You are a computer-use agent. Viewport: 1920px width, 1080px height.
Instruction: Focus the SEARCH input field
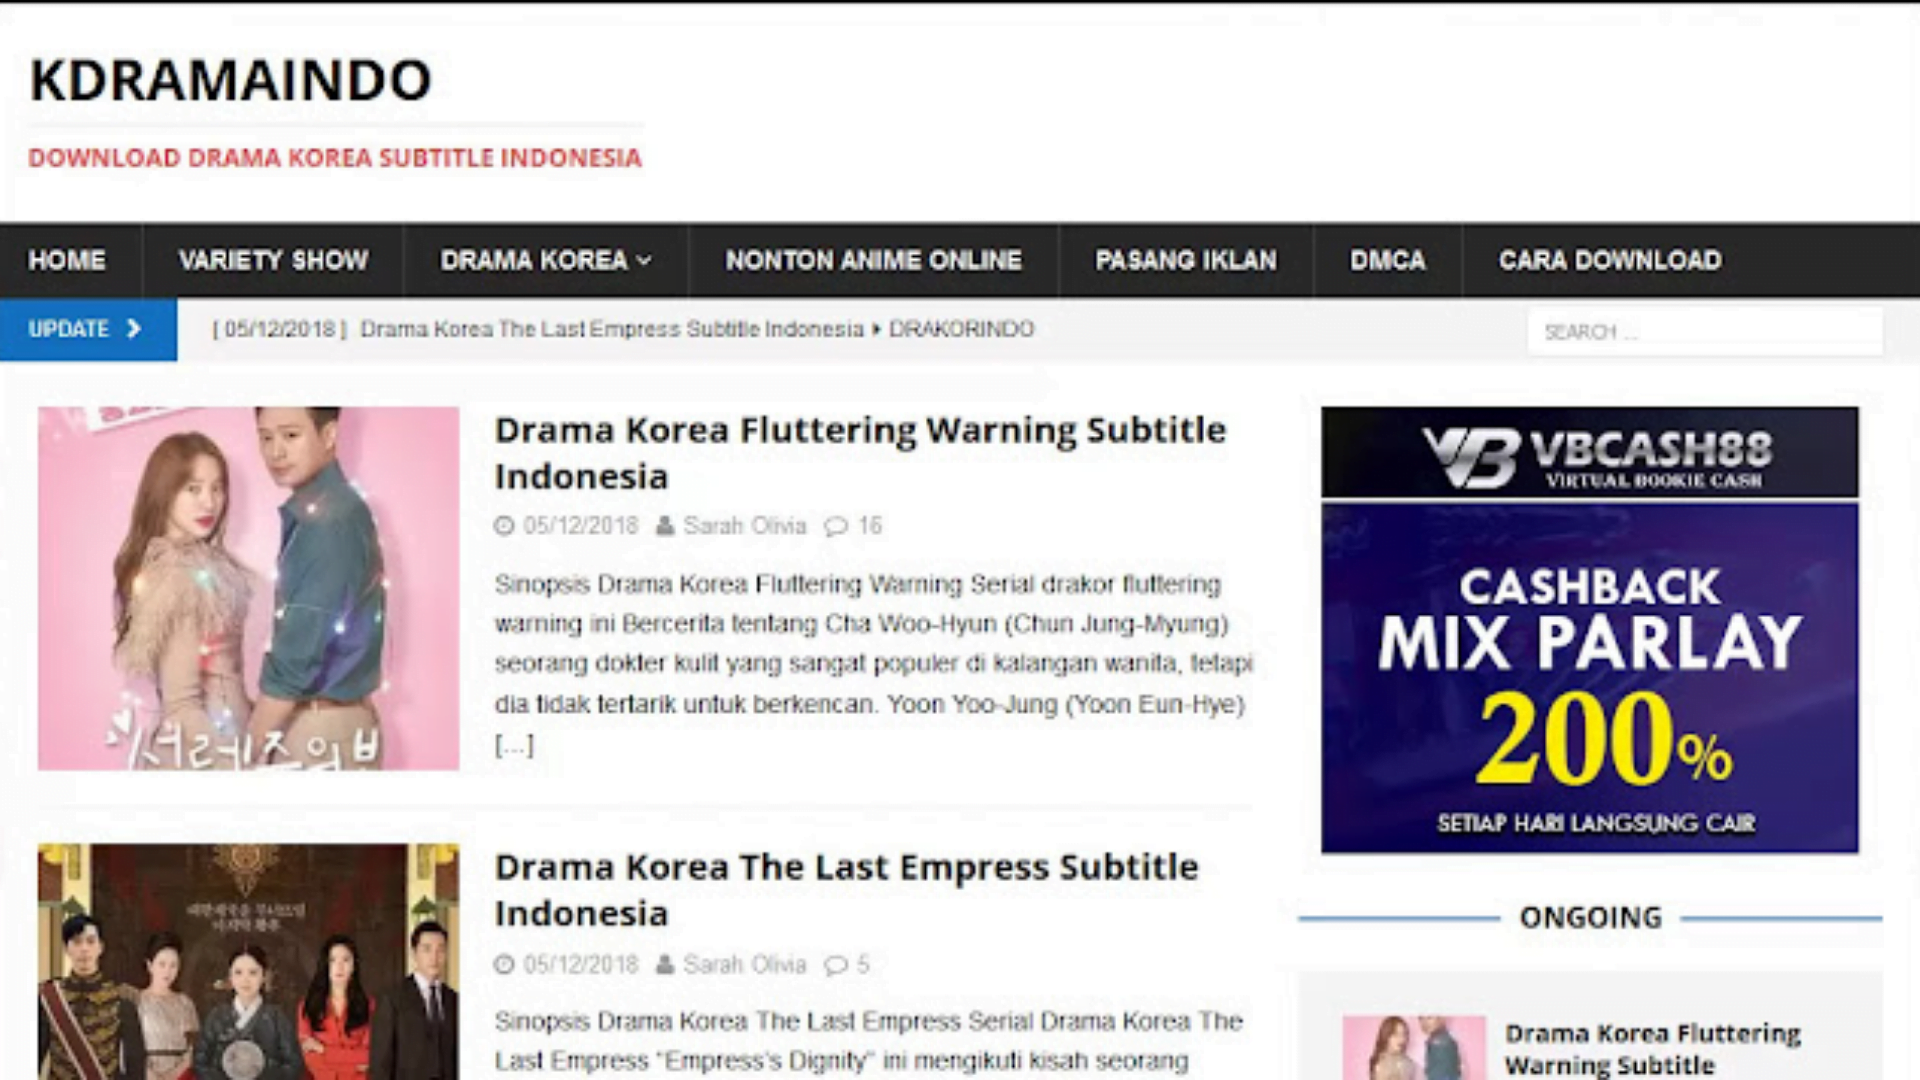click(x=1705, y=331)
